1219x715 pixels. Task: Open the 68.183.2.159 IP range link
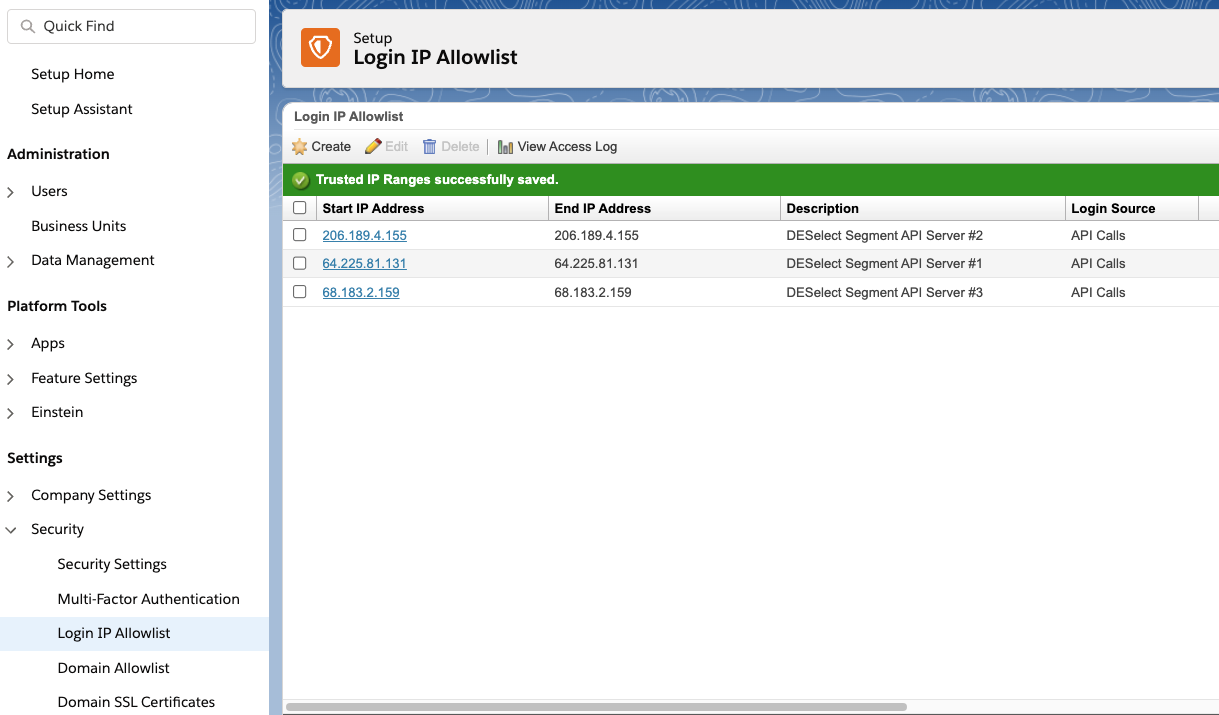tap(360, 292)
